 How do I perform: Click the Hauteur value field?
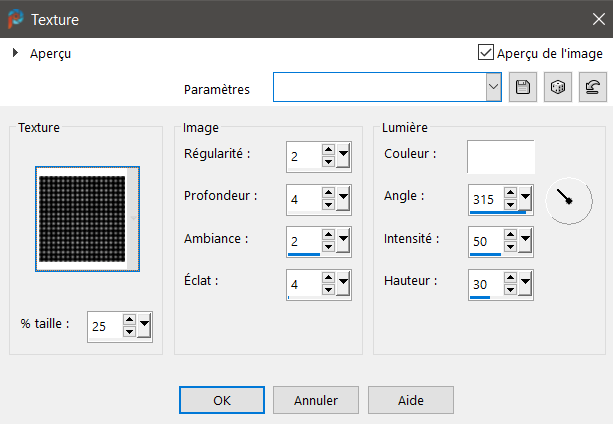coord(484,285)
